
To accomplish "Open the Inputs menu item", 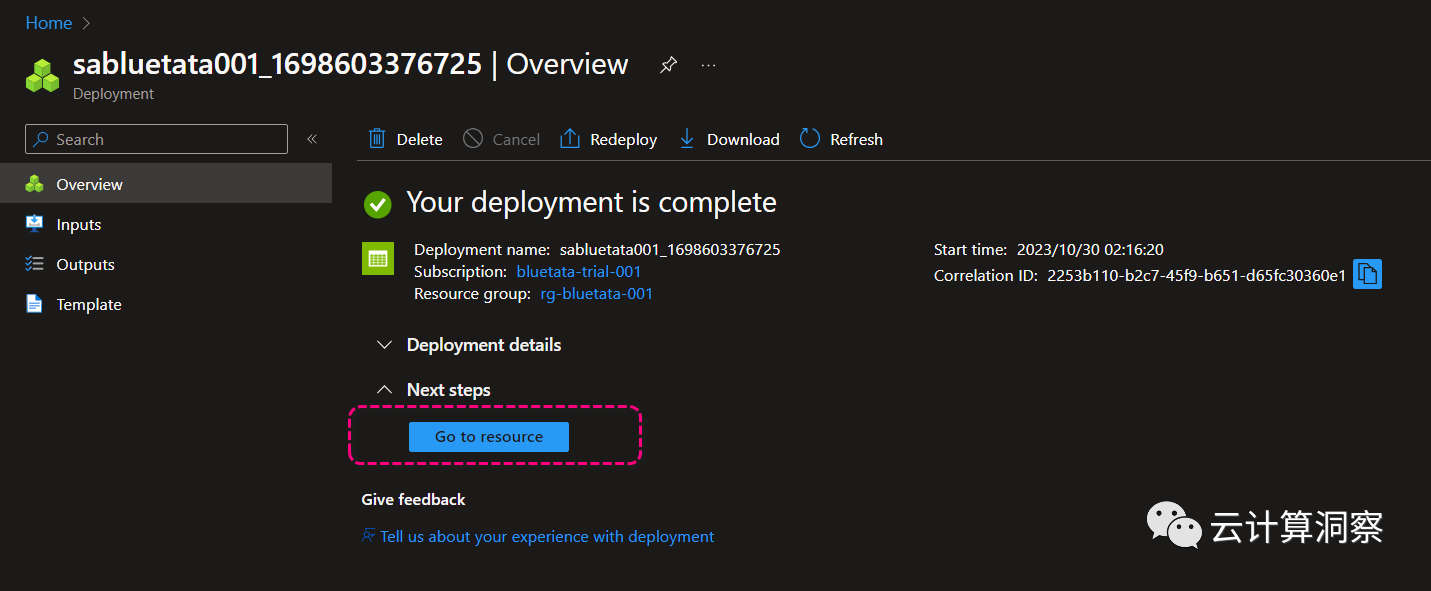I will pyautogui.click(x=79, y=225).
